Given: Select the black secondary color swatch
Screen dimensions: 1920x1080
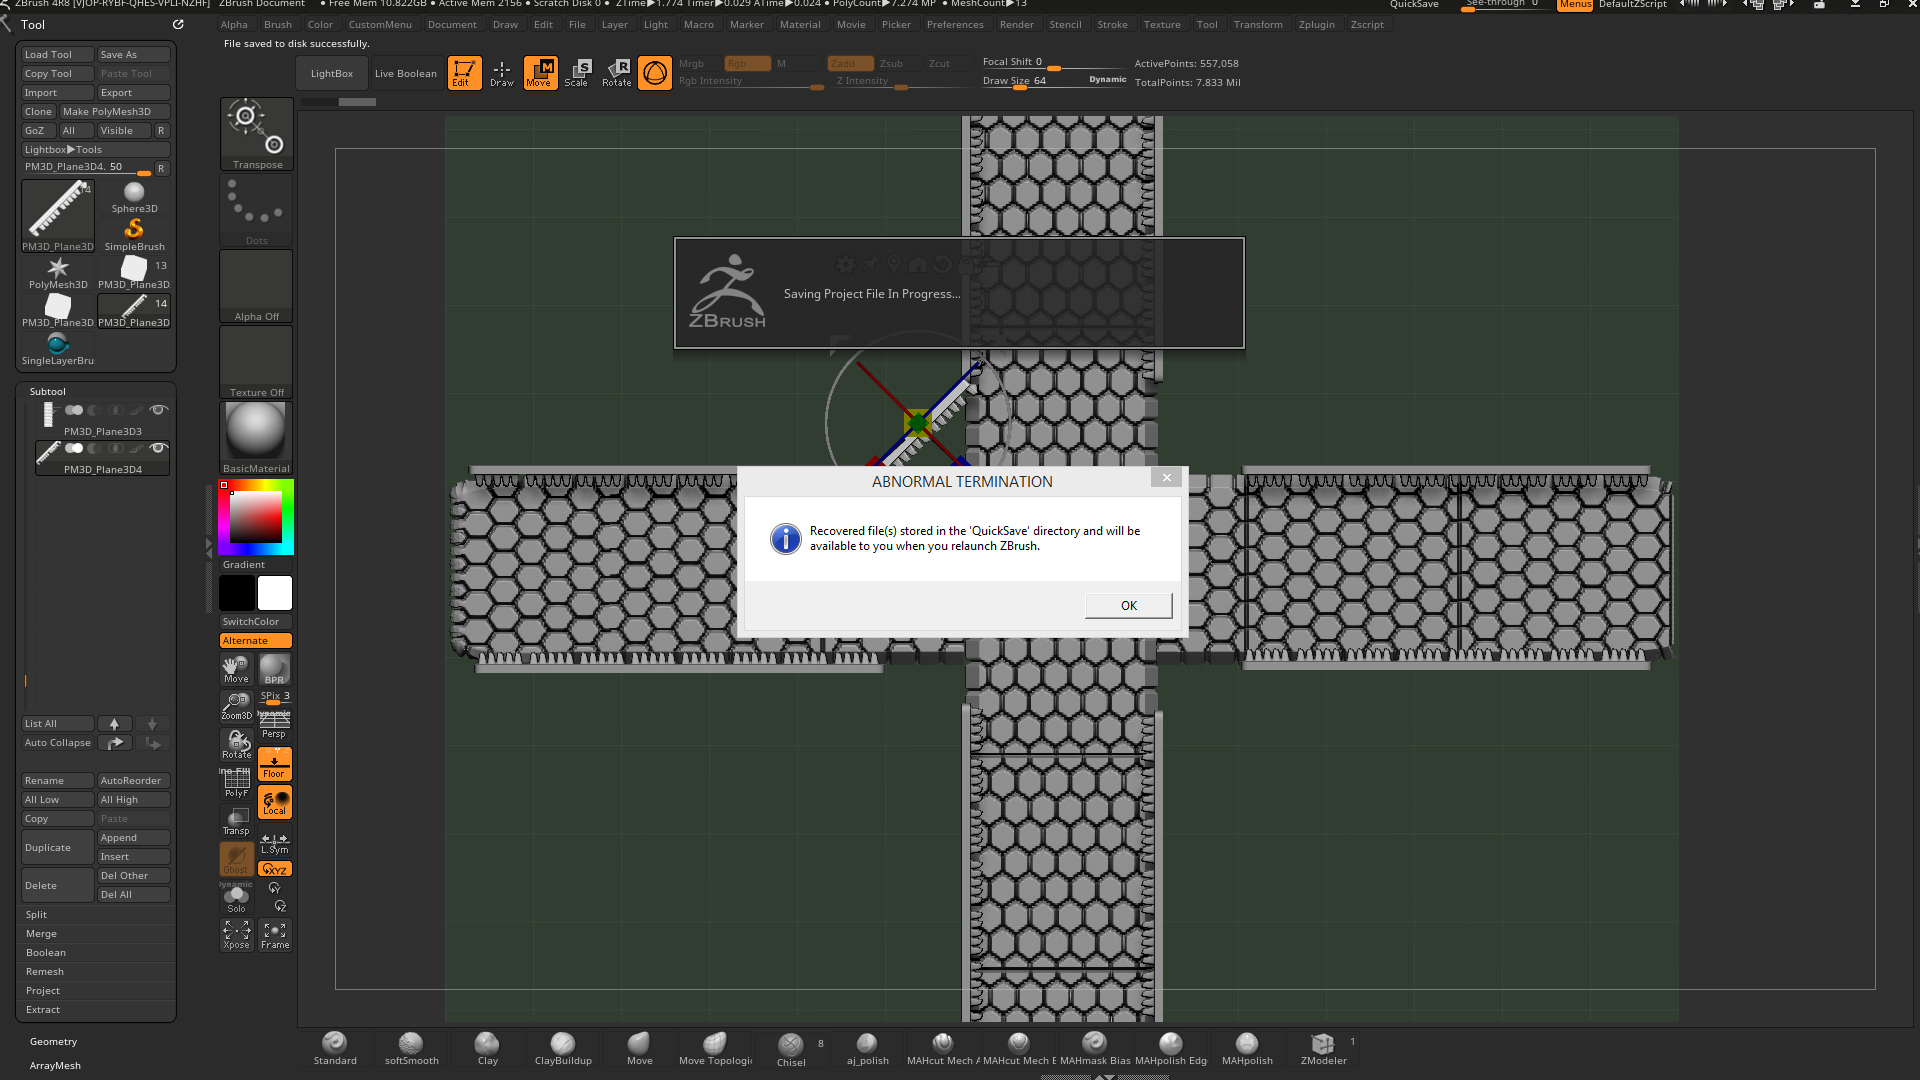Looking at the screenshot, I should [237, 593].
